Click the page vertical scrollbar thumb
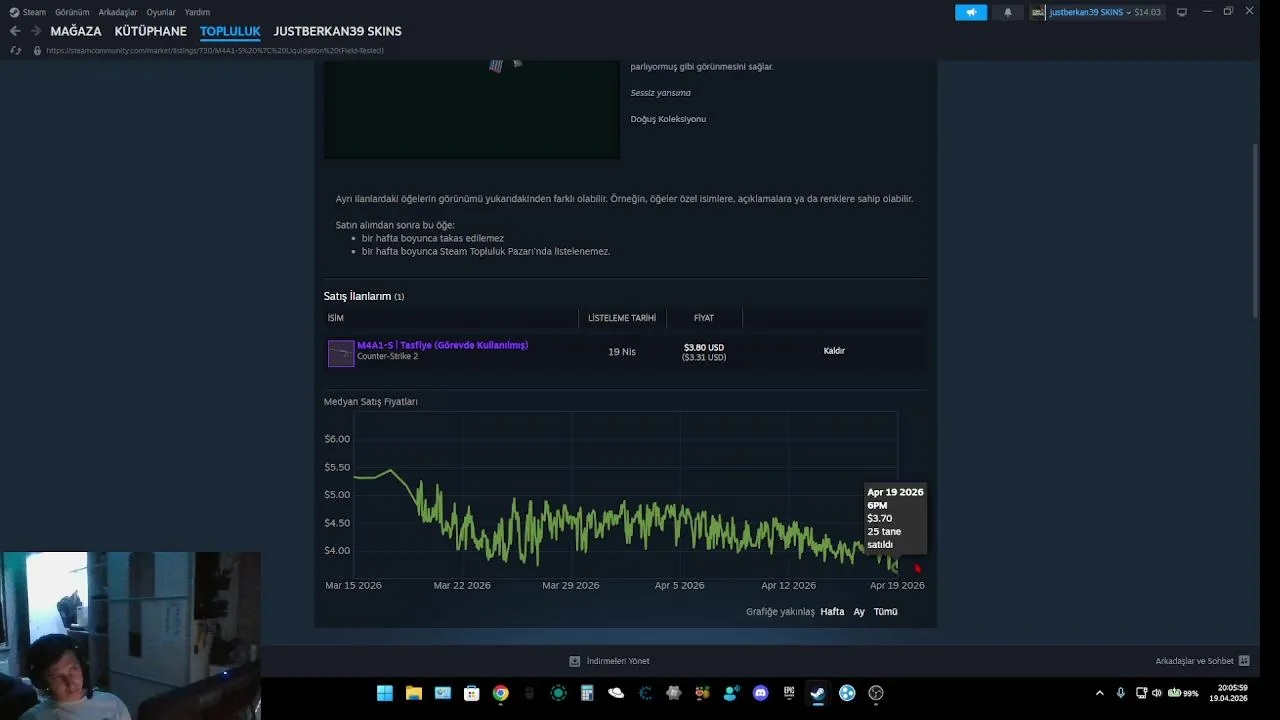 click(1256, 232)
